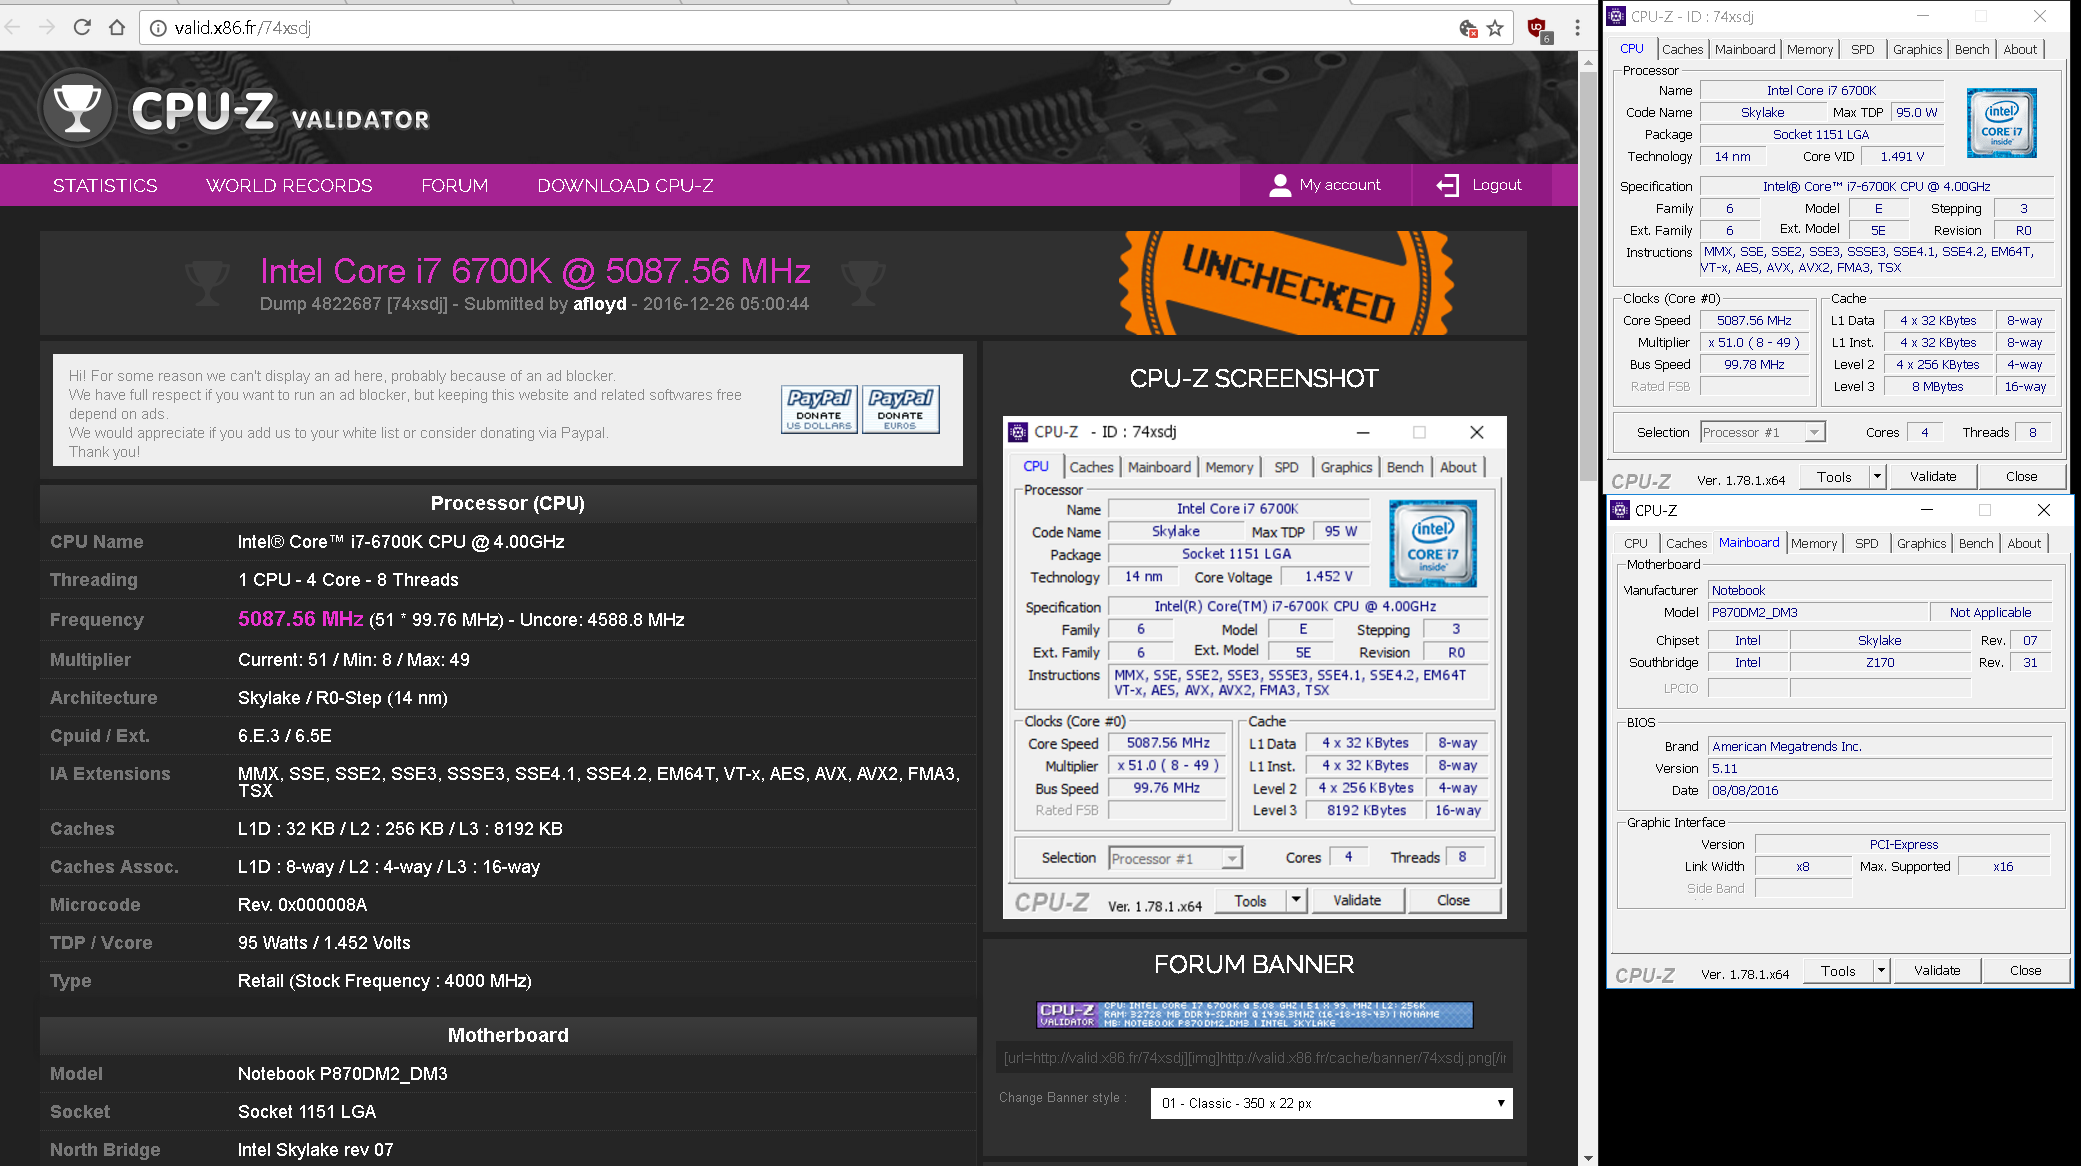Image resolution: width=2081 pixels, height=1166 pixels.
Task: Open submitter afloyd's profile link
Action: (599, 304)
